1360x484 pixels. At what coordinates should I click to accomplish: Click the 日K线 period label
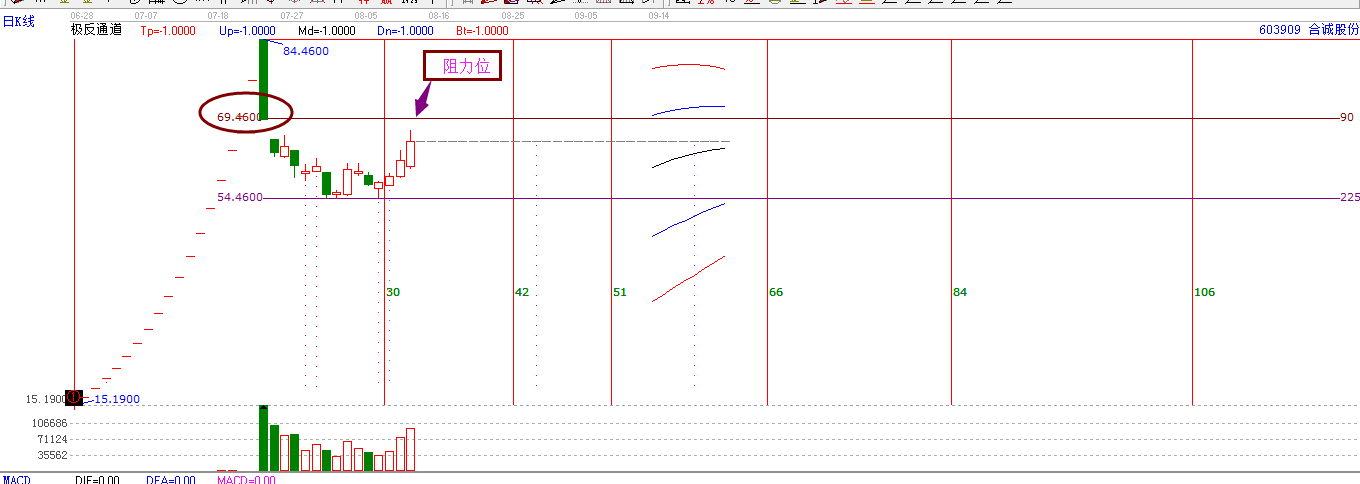18,21
